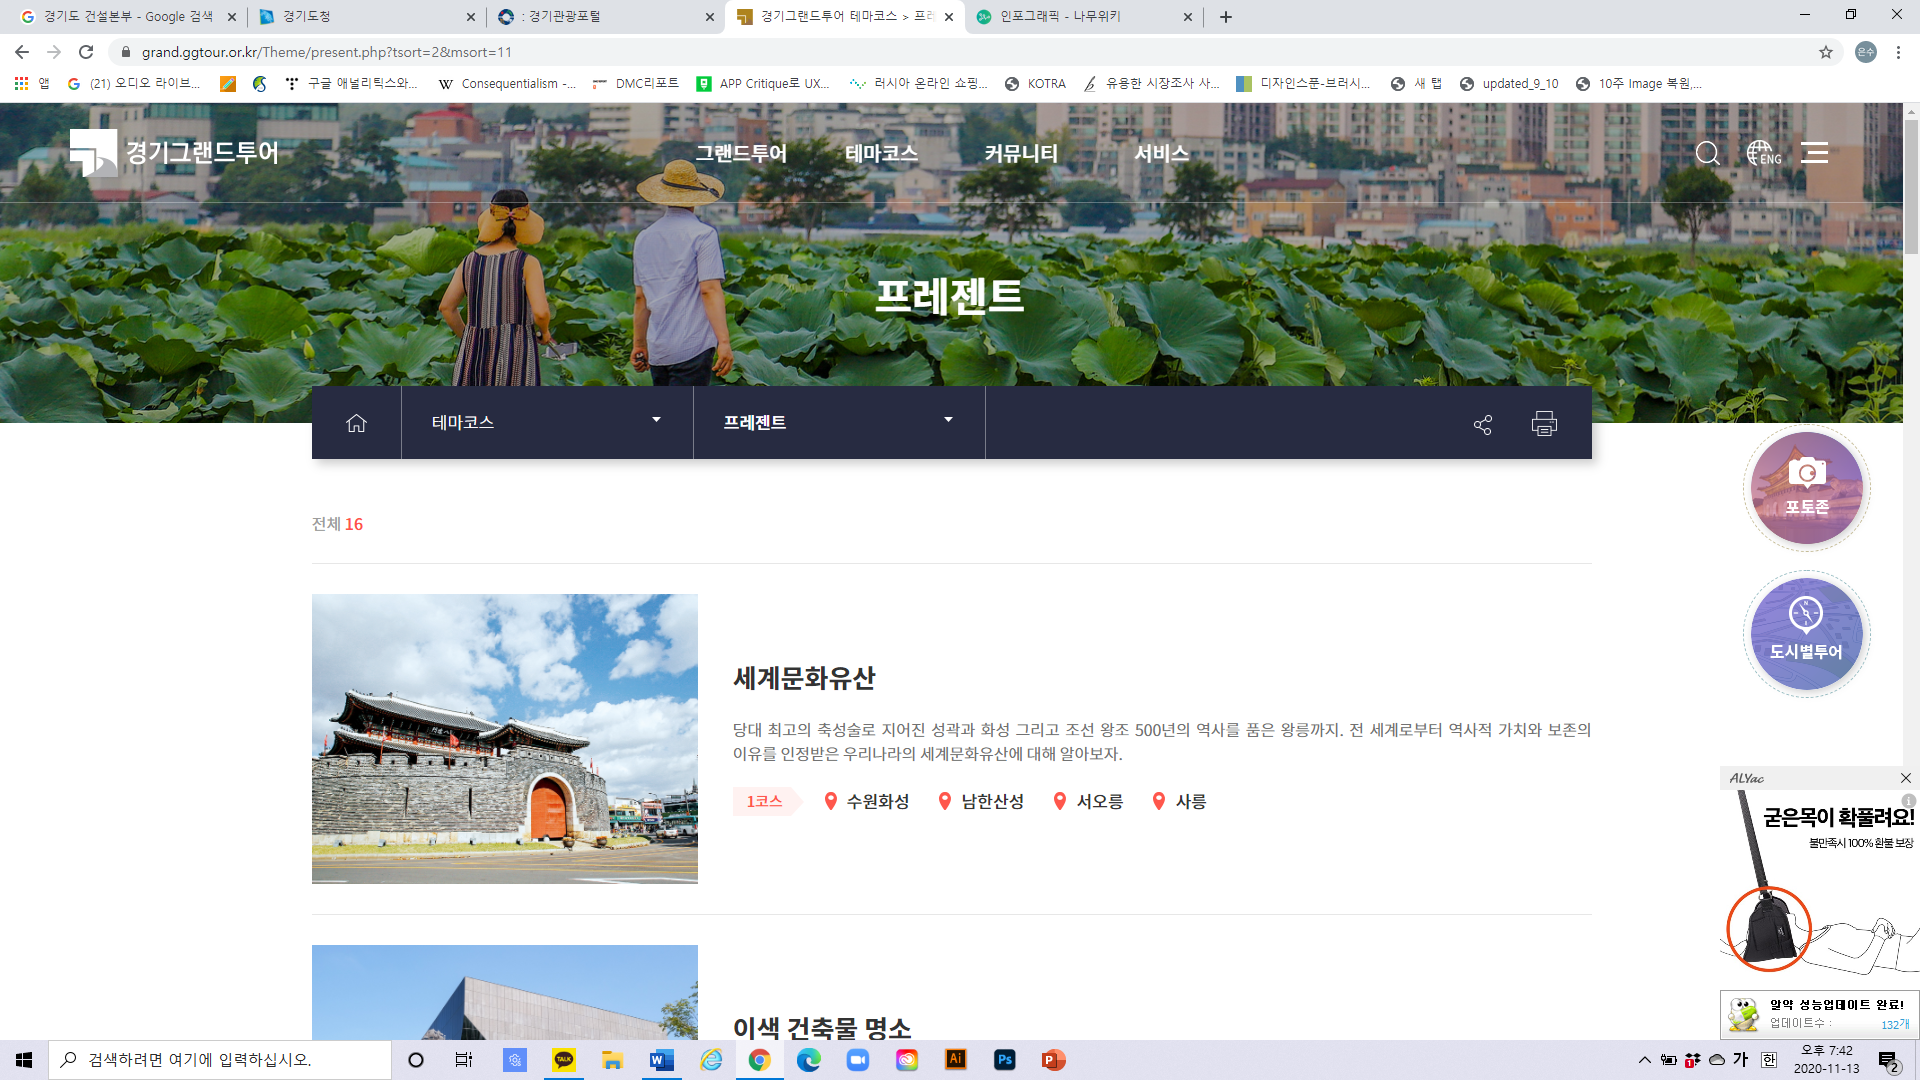The height and width of the screenshot is (1080, 1920).
Task: Click the home icon in breadcrumb bar
Action: [x=356, y=423]
